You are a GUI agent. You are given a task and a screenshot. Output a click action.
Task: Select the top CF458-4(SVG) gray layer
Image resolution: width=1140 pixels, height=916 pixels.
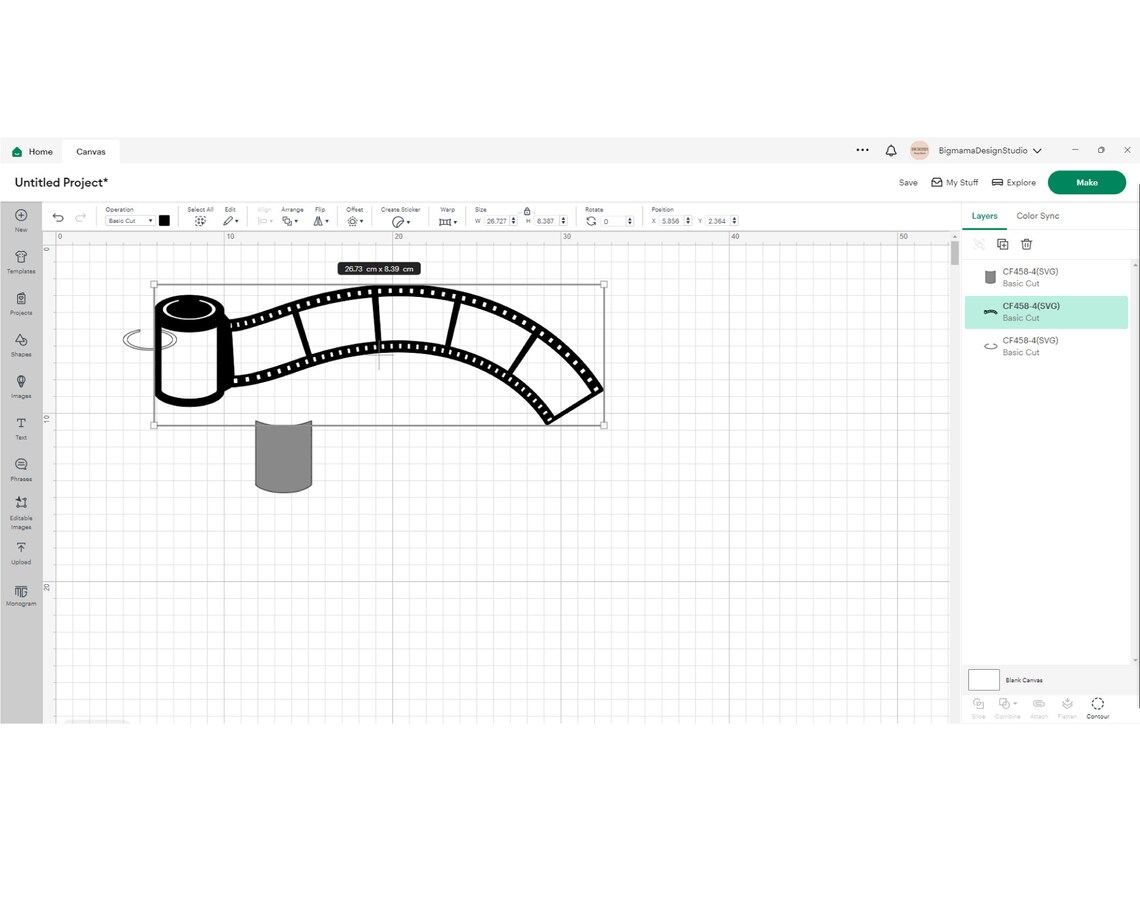click(1046, 277)
